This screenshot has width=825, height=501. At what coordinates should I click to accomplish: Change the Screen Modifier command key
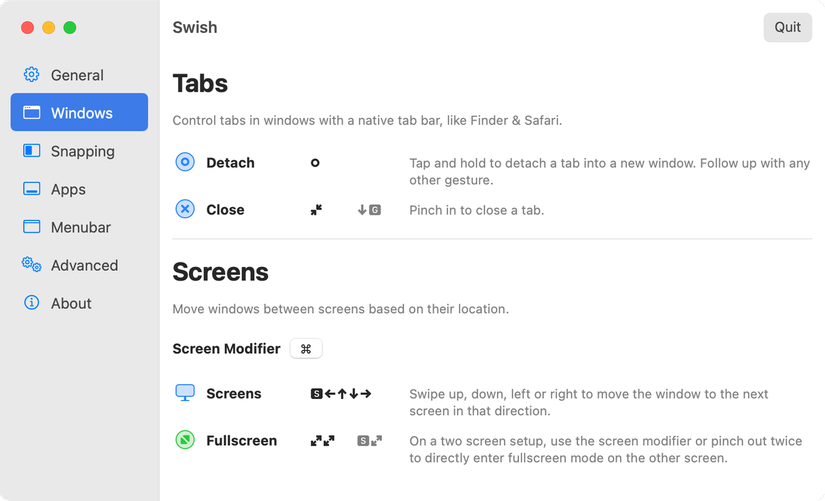click(306, 349)
